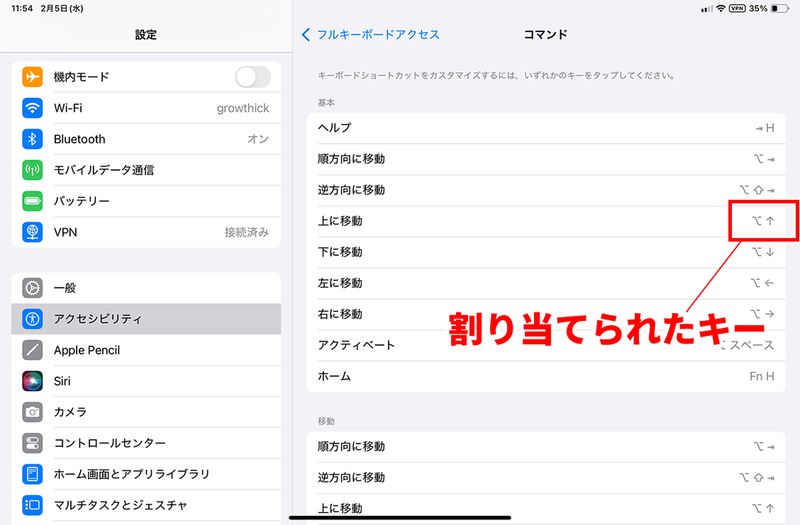Open マルチタスクとジェスチャ settings
The height and width of the screenshot is (525, 800).
click(146, 505)
